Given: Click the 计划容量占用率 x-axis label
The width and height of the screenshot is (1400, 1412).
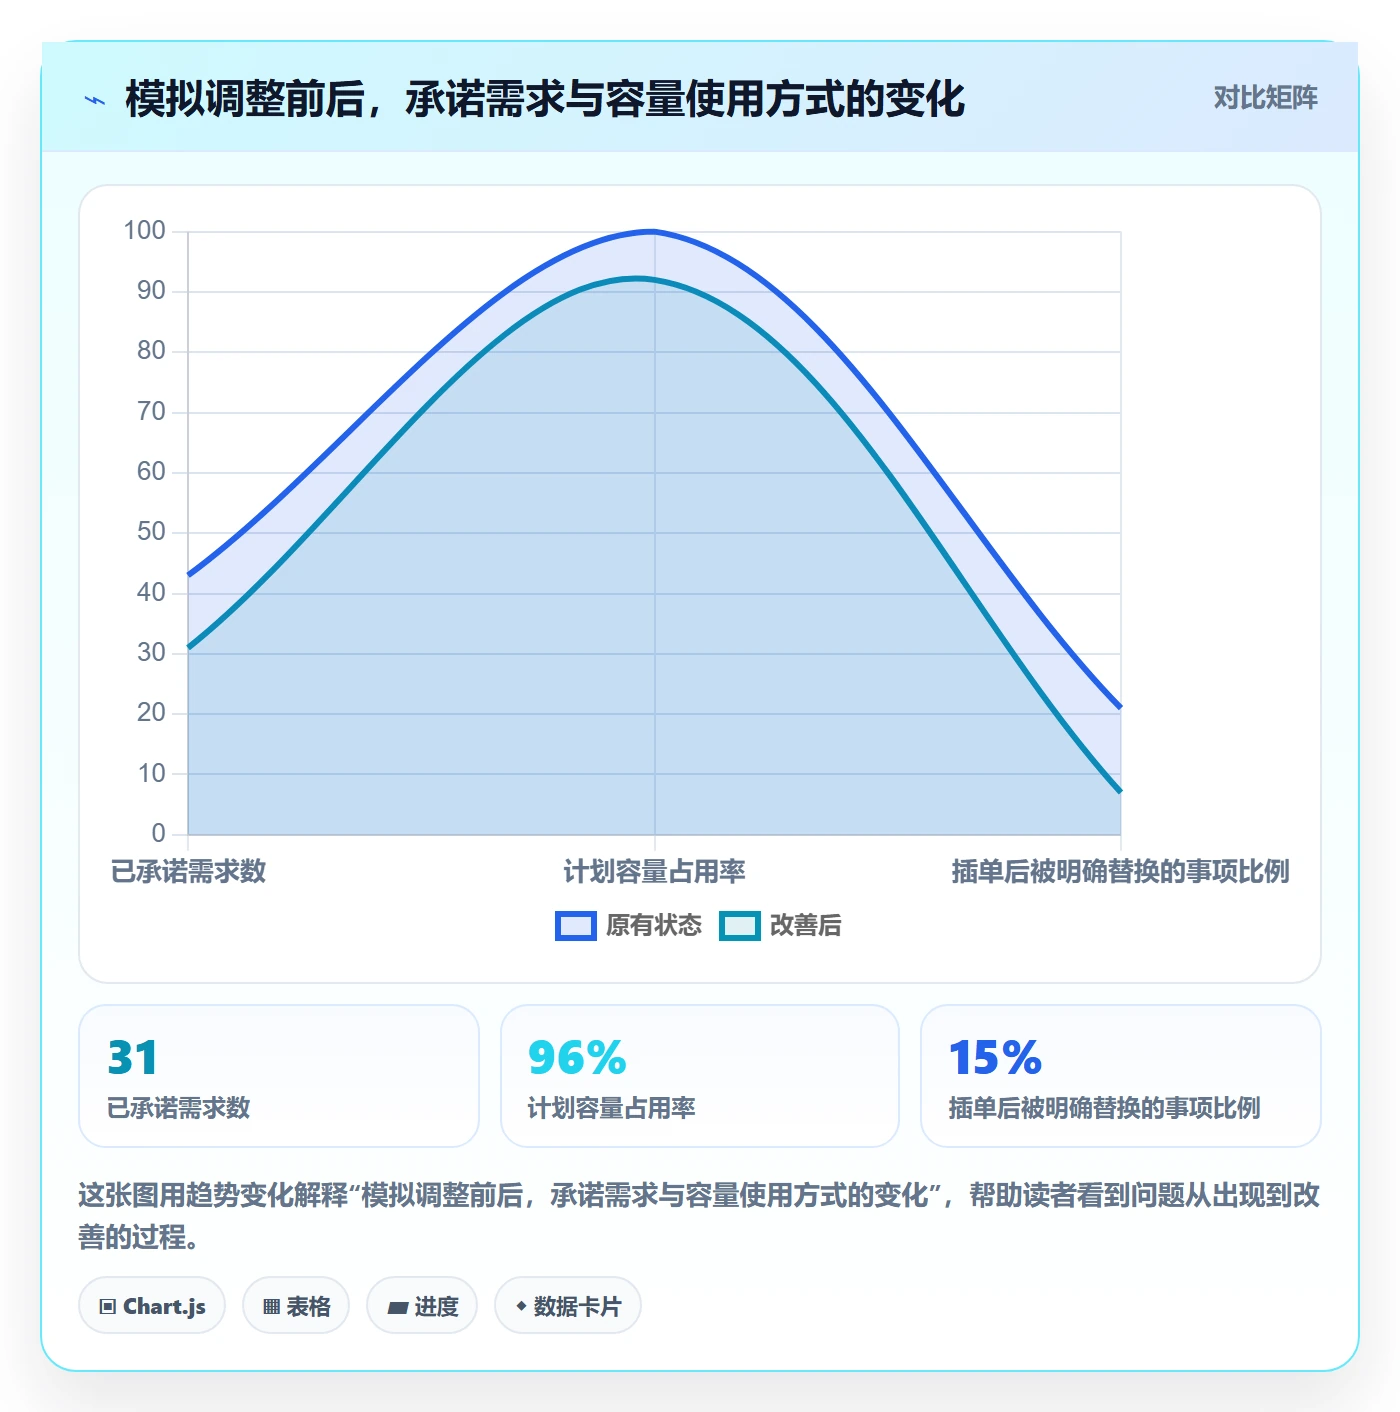Looking at the screenshot, I should pyautogui.click(x=654, y=872).
